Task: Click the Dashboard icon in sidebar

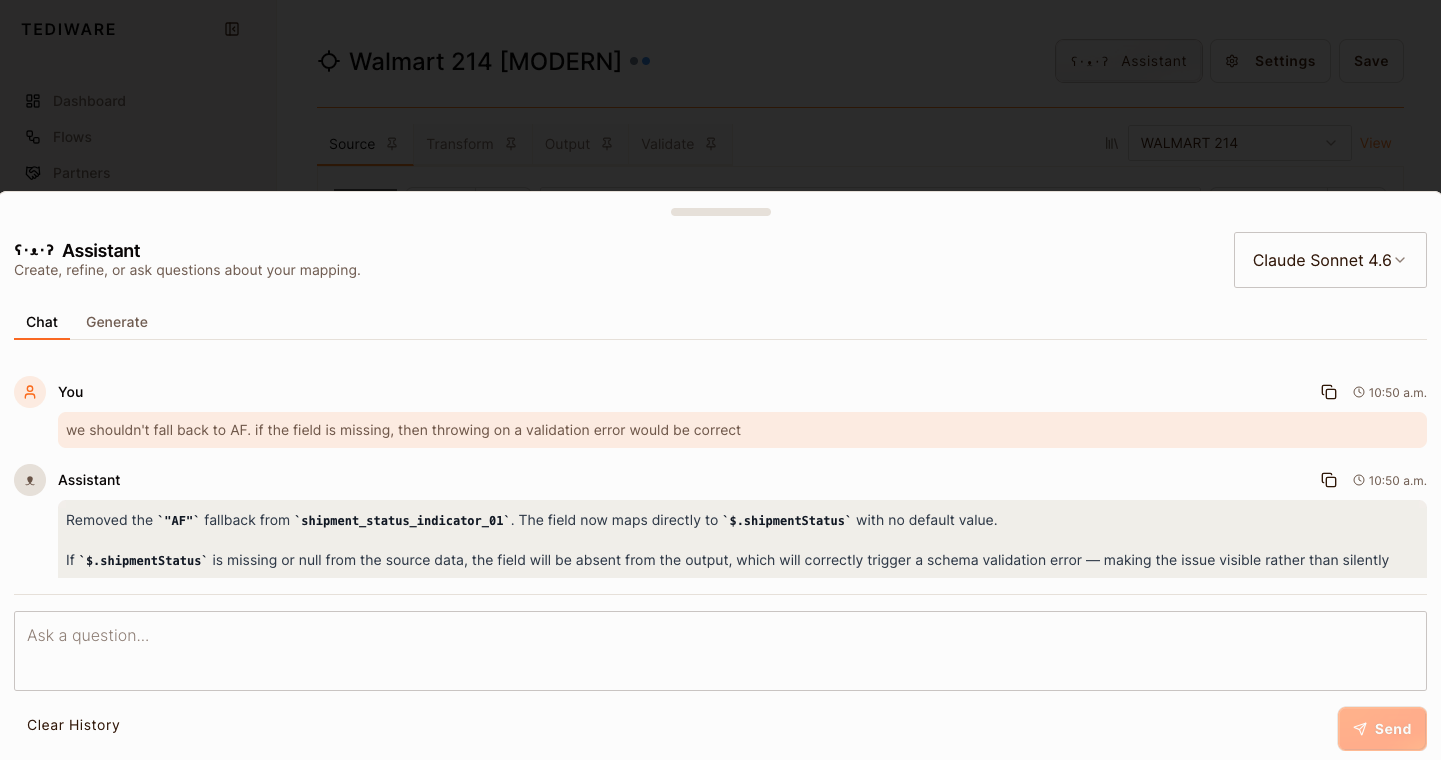Action: click(x=33, y=101)
